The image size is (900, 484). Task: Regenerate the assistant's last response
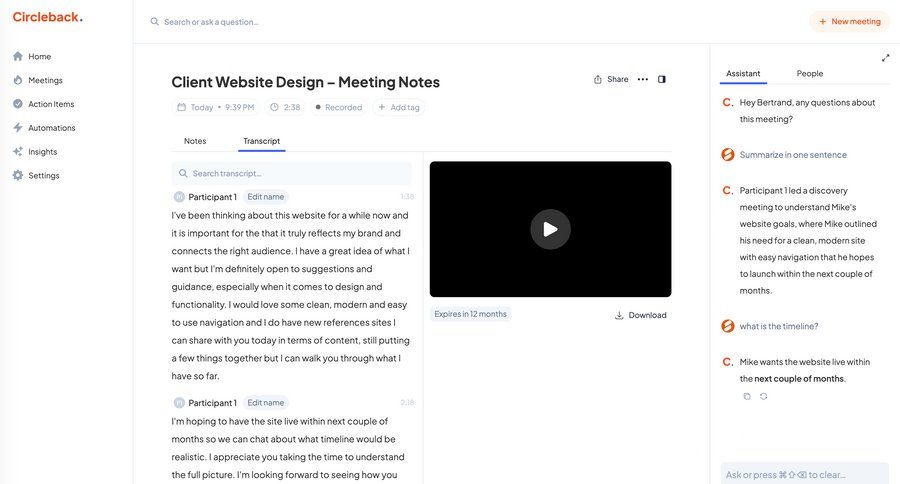[x=764, y=397]
